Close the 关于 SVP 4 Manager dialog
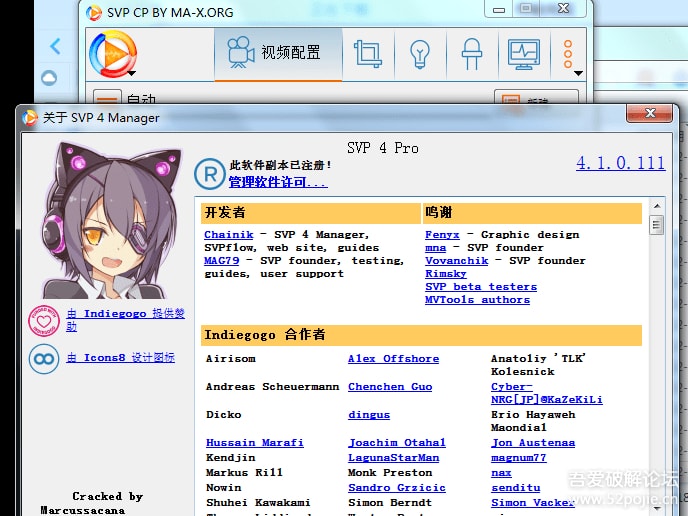The width and height of the screenshot is (688, 516). 649,114
